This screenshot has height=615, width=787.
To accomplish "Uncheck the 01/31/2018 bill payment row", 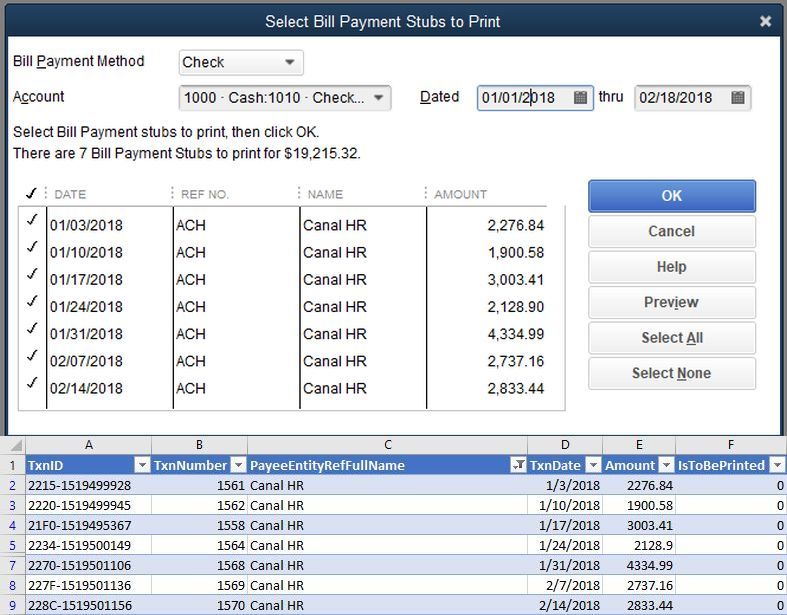I will 32,328.
